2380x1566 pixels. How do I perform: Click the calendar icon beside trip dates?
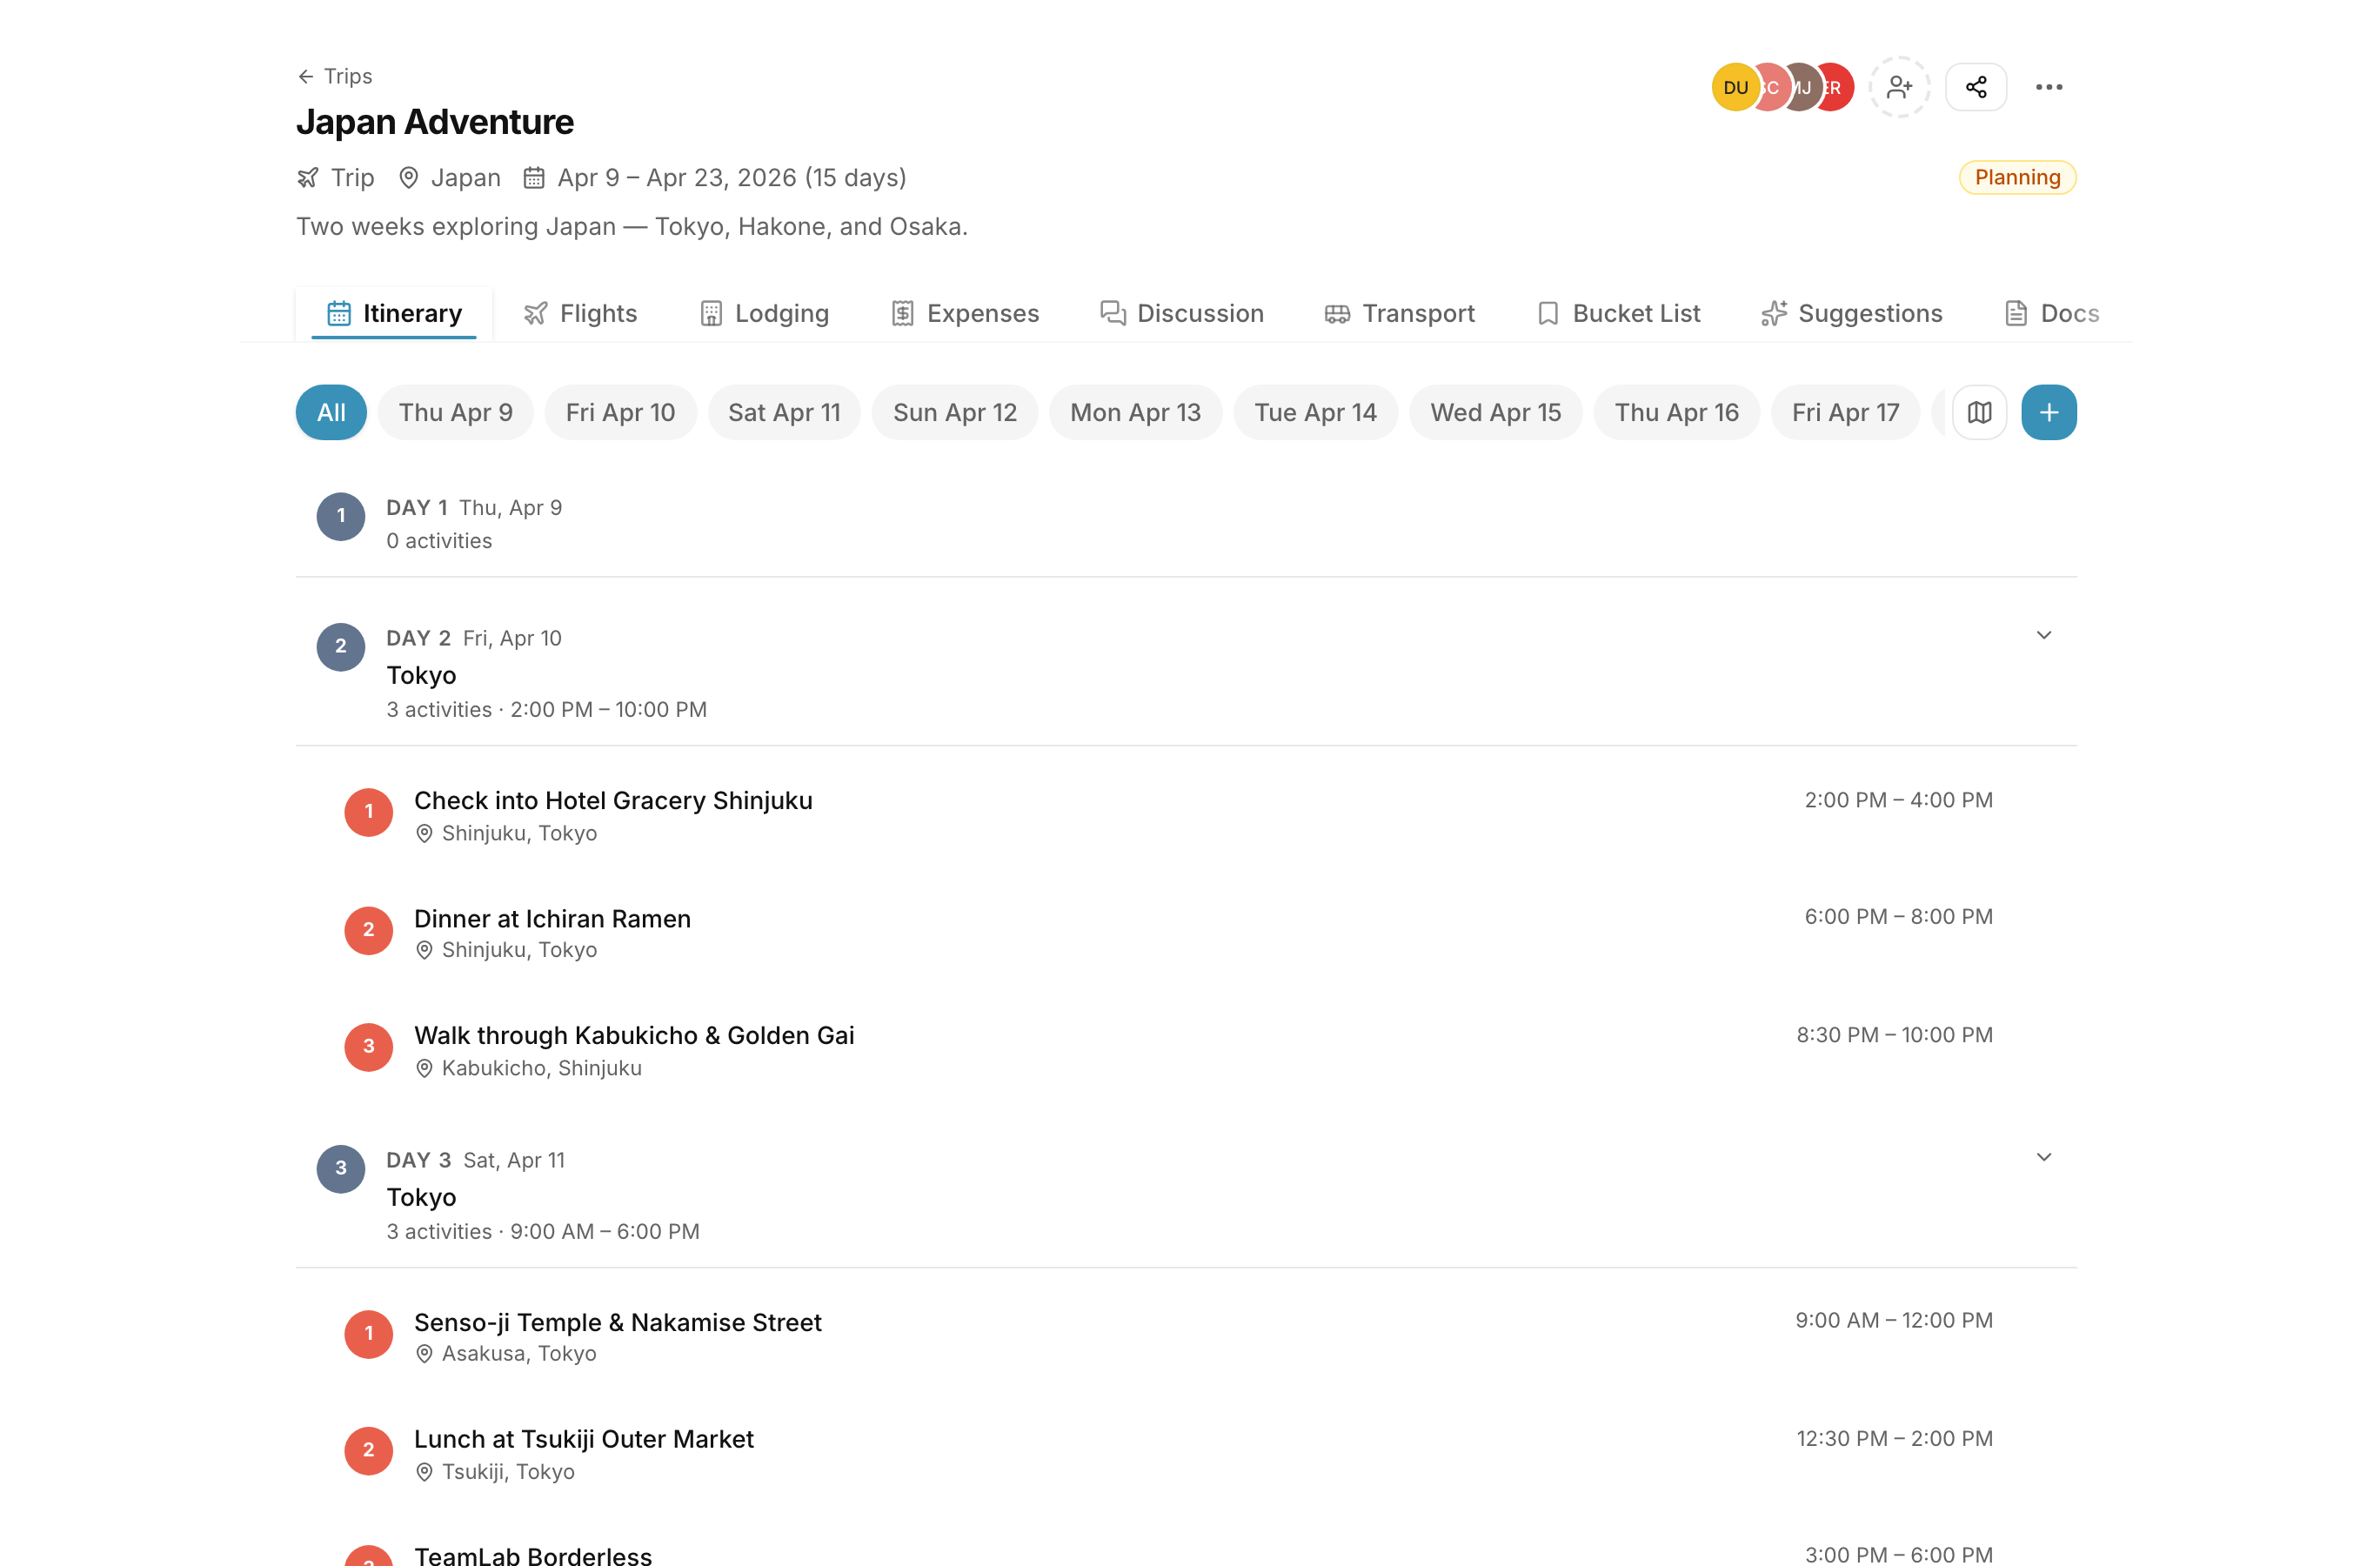pos(534,178)
